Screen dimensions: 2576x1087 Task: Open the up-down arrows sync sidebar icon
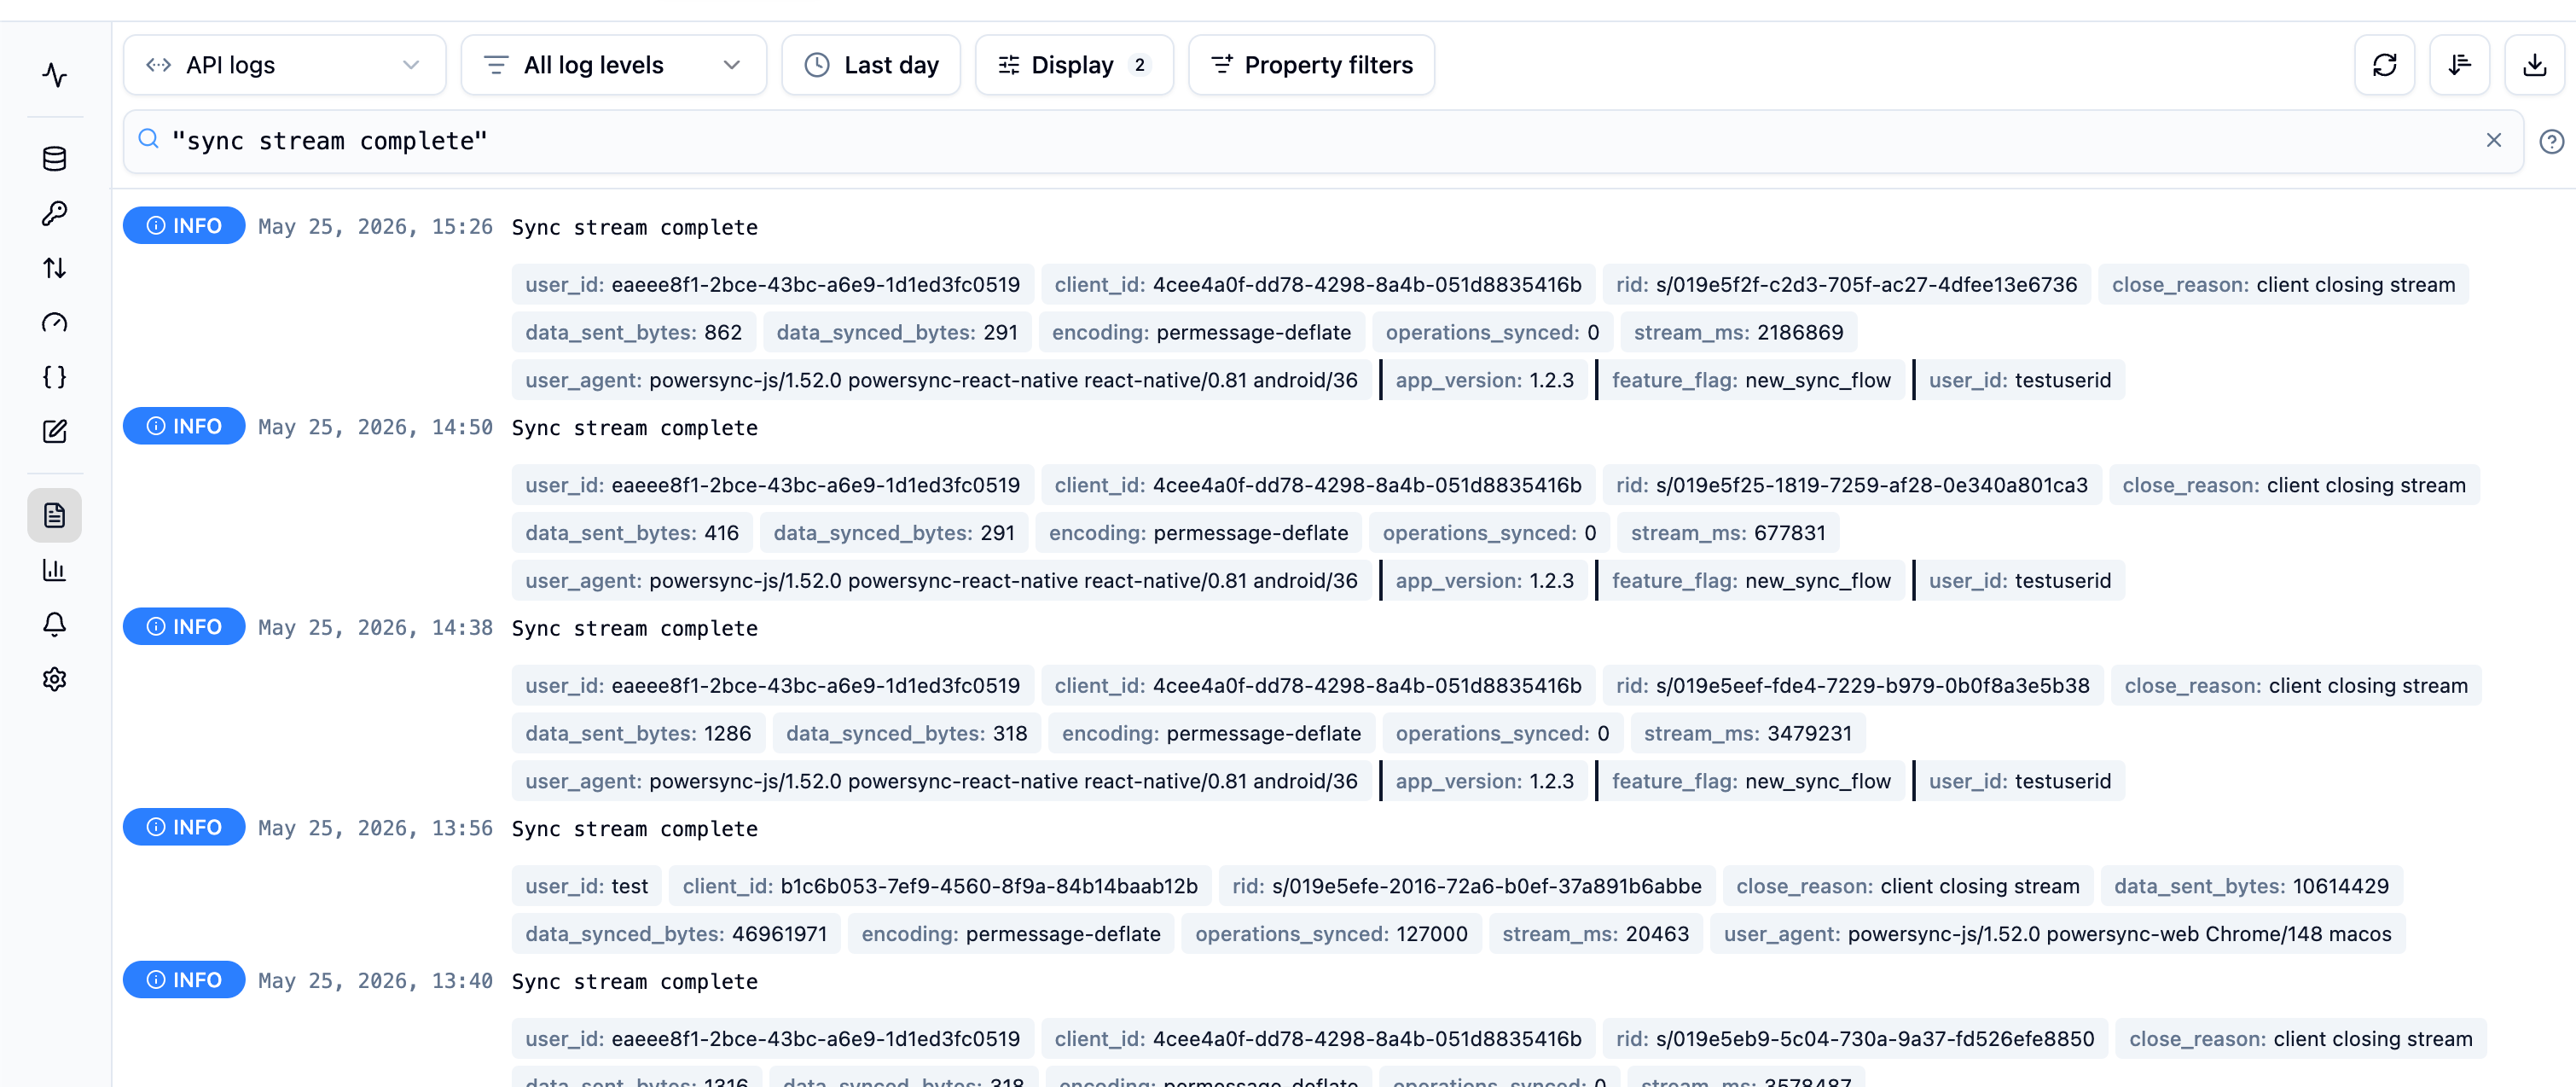click(55, 268)
